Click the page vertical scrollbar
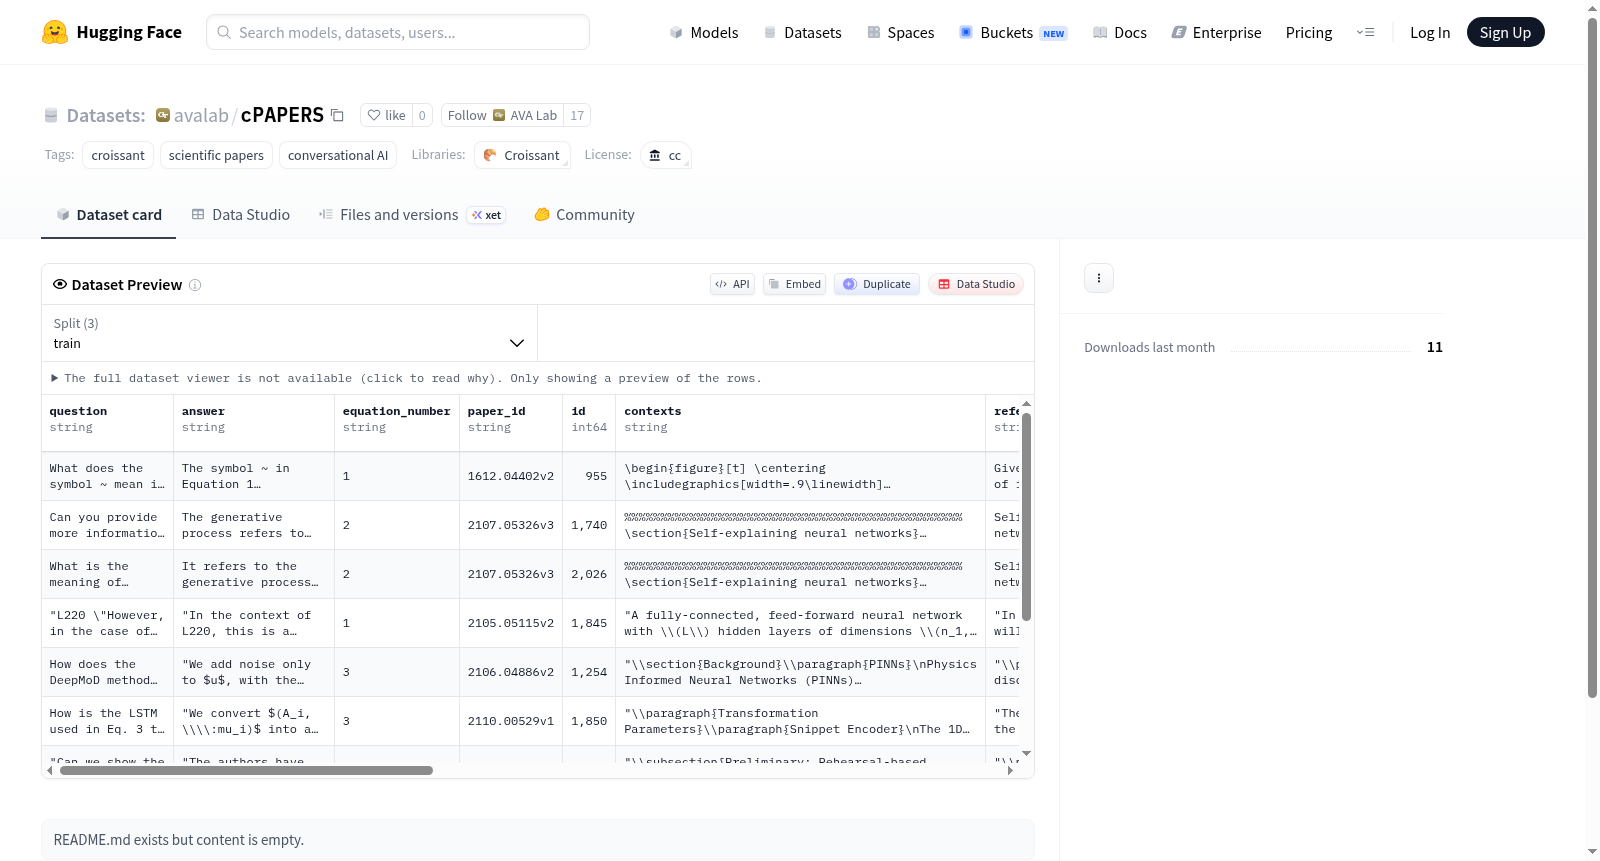 1592,357
